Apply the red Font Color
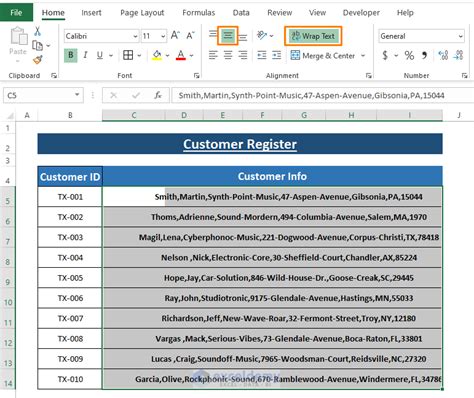Screen dimensions: 474x398 click(x=181, y=55)
